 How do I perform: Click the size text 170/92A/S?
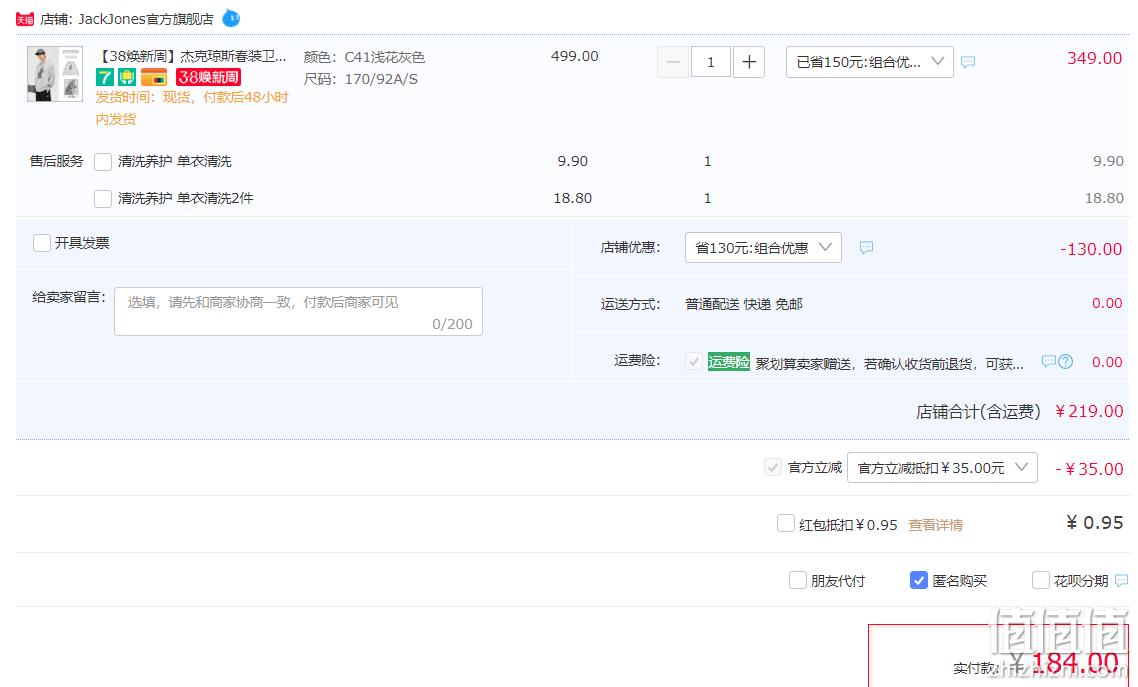(381, 79)
